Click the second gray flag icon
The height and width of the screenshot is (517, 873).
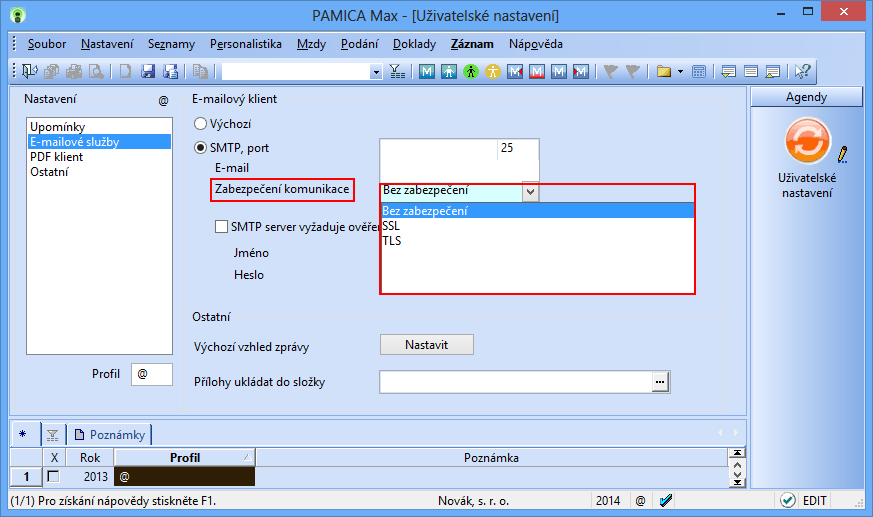[x=632, y=71]
